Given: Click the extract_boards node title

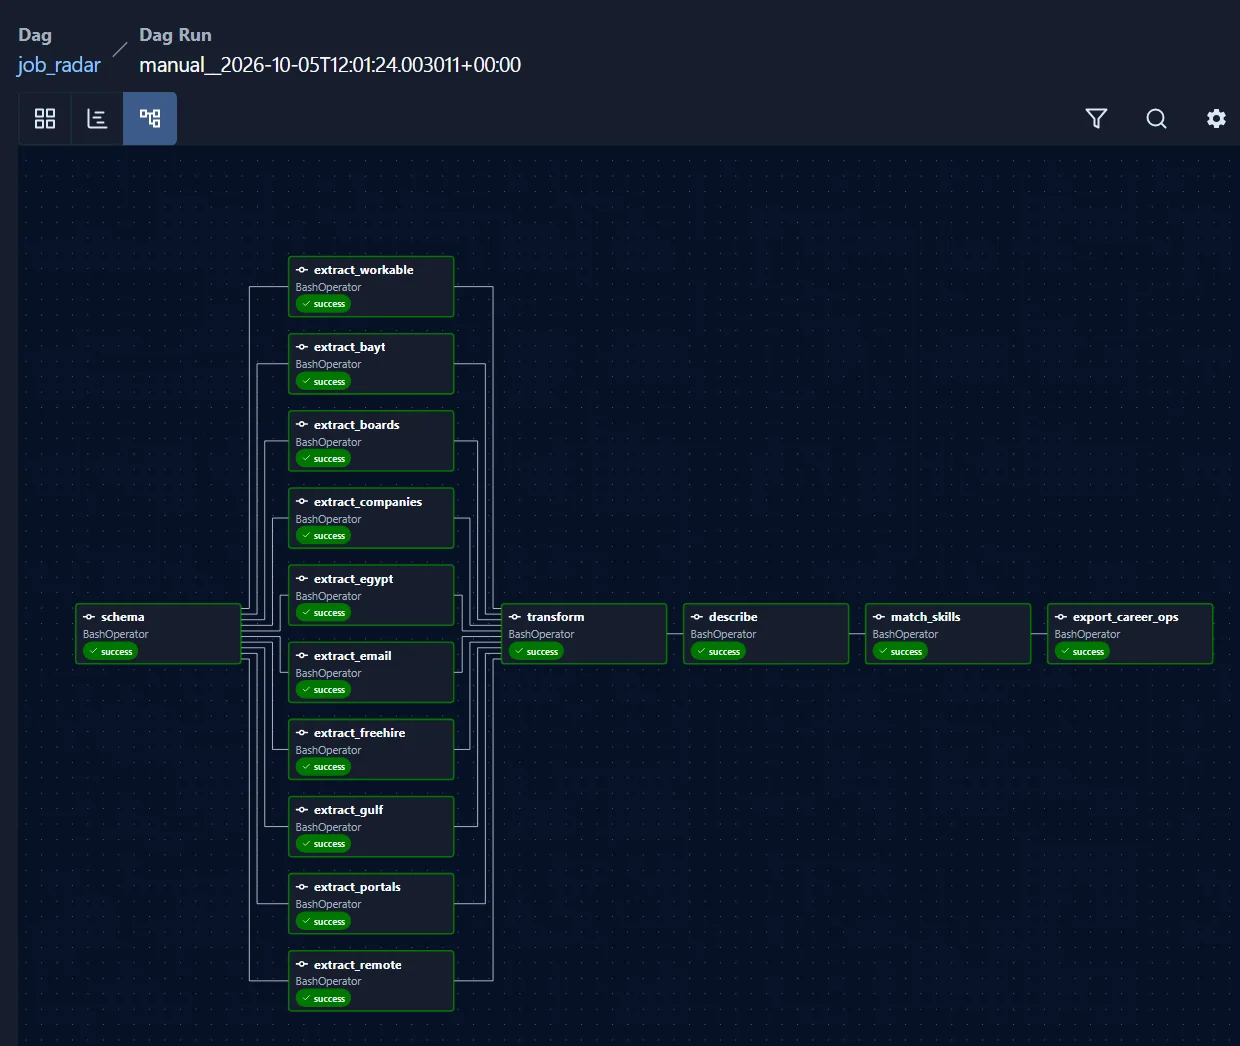Looking at the screenshot, I should [356, 425].
